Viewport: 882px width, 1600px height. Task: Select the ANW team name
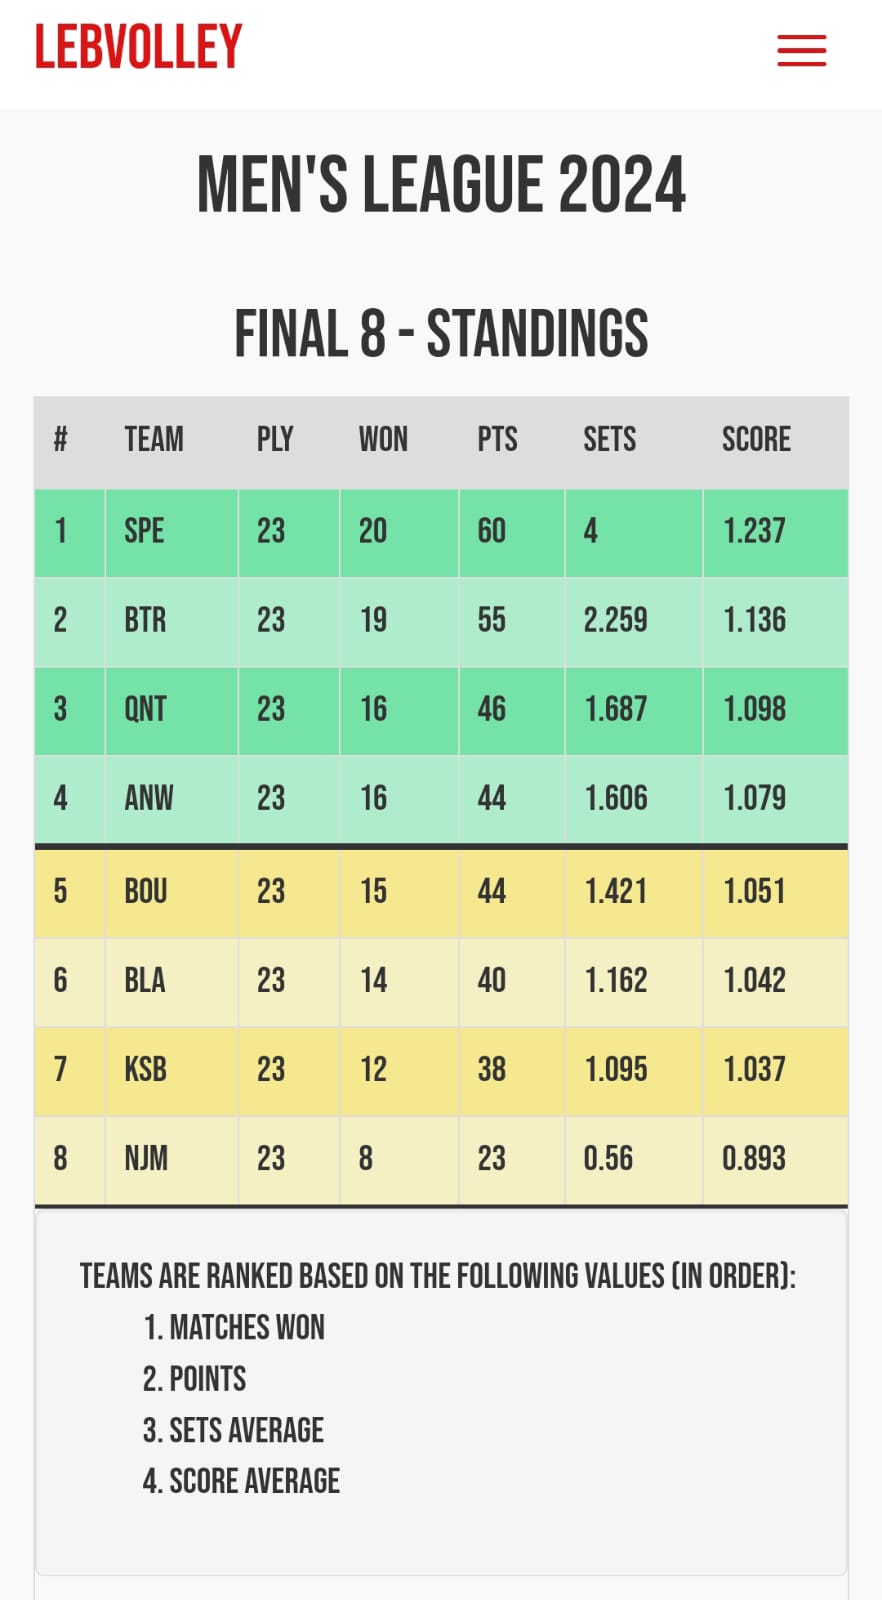tap(148, 798)
